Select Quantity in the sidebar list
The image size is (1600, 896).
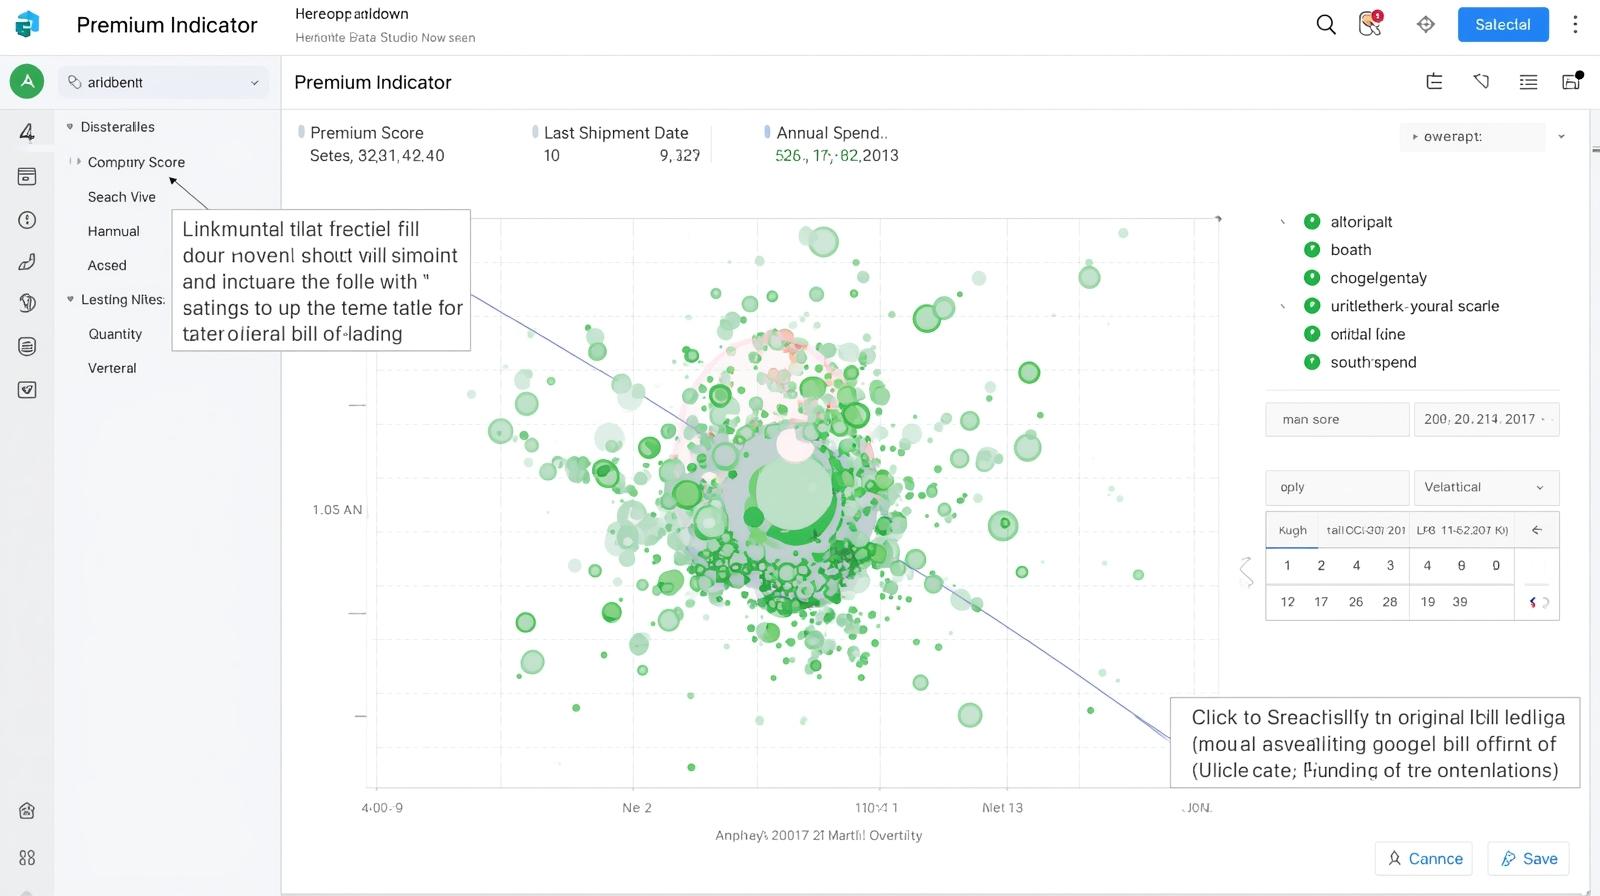point(115,334)
